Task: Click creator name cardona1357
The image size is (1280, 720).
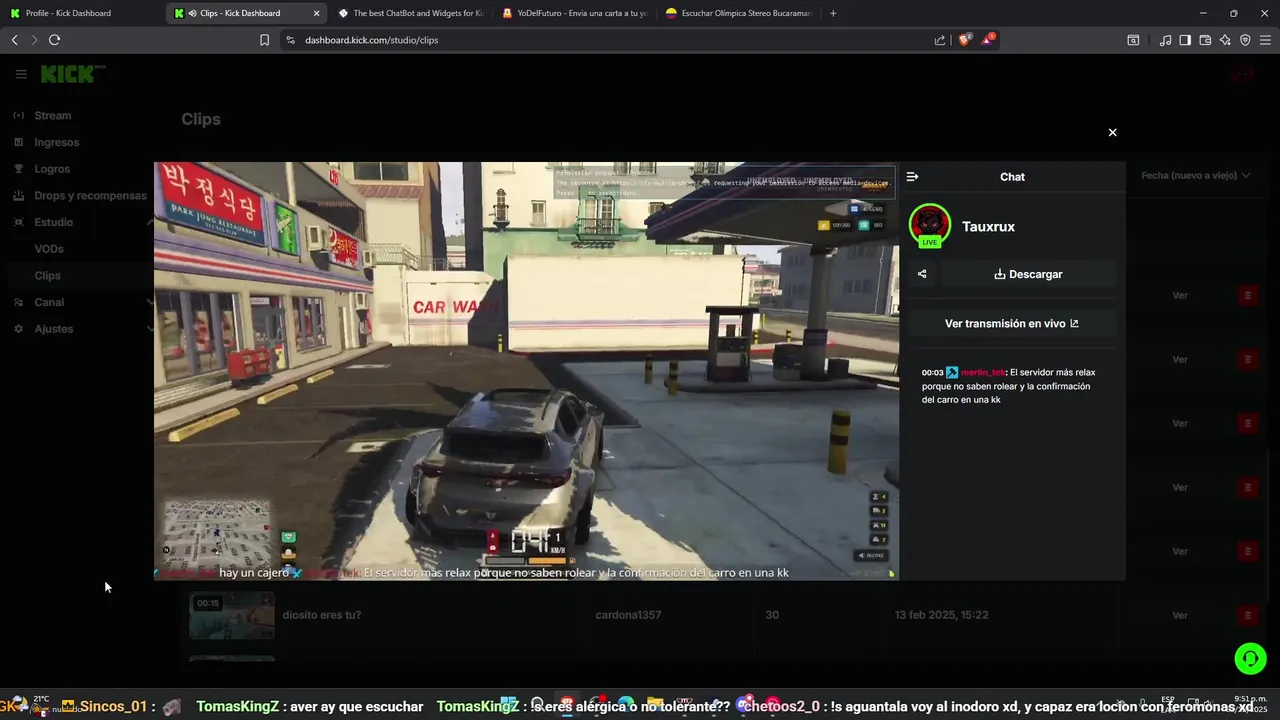Action: 628,615
